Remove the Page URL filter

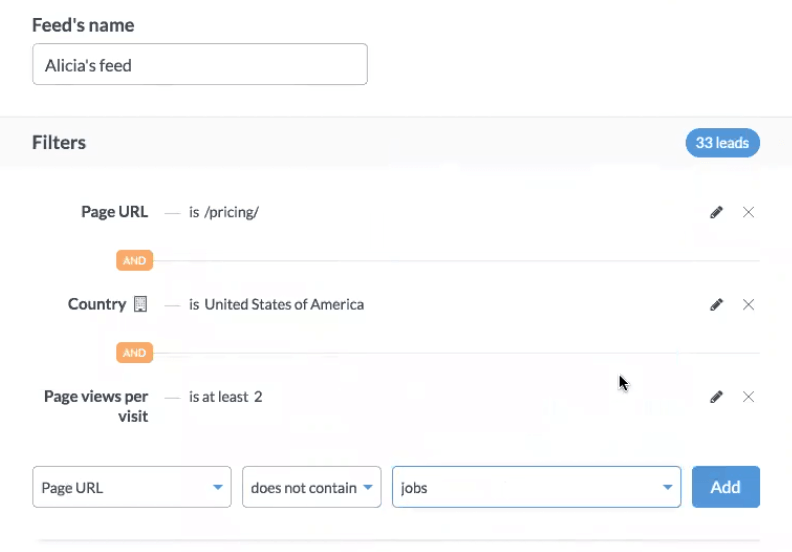pos(748,212)
